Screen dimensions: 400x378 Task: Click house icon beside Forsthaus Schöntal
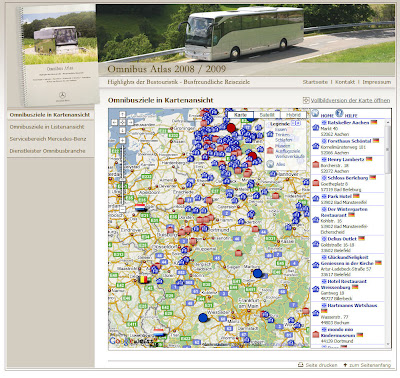point(316,146)
